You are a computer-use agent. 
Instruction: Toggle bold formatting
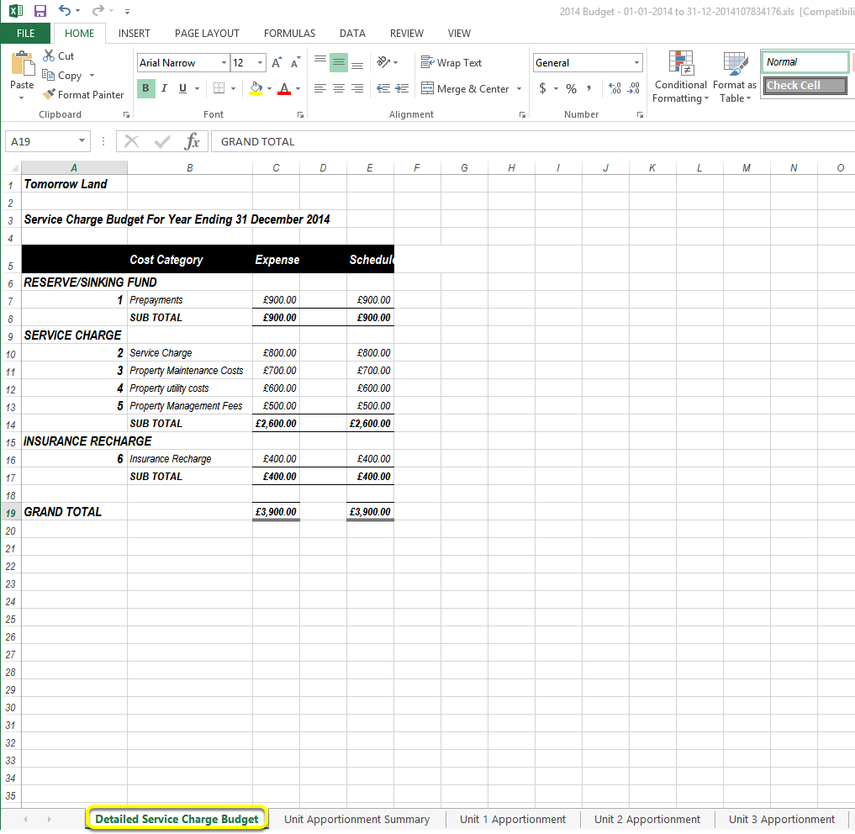146,88
